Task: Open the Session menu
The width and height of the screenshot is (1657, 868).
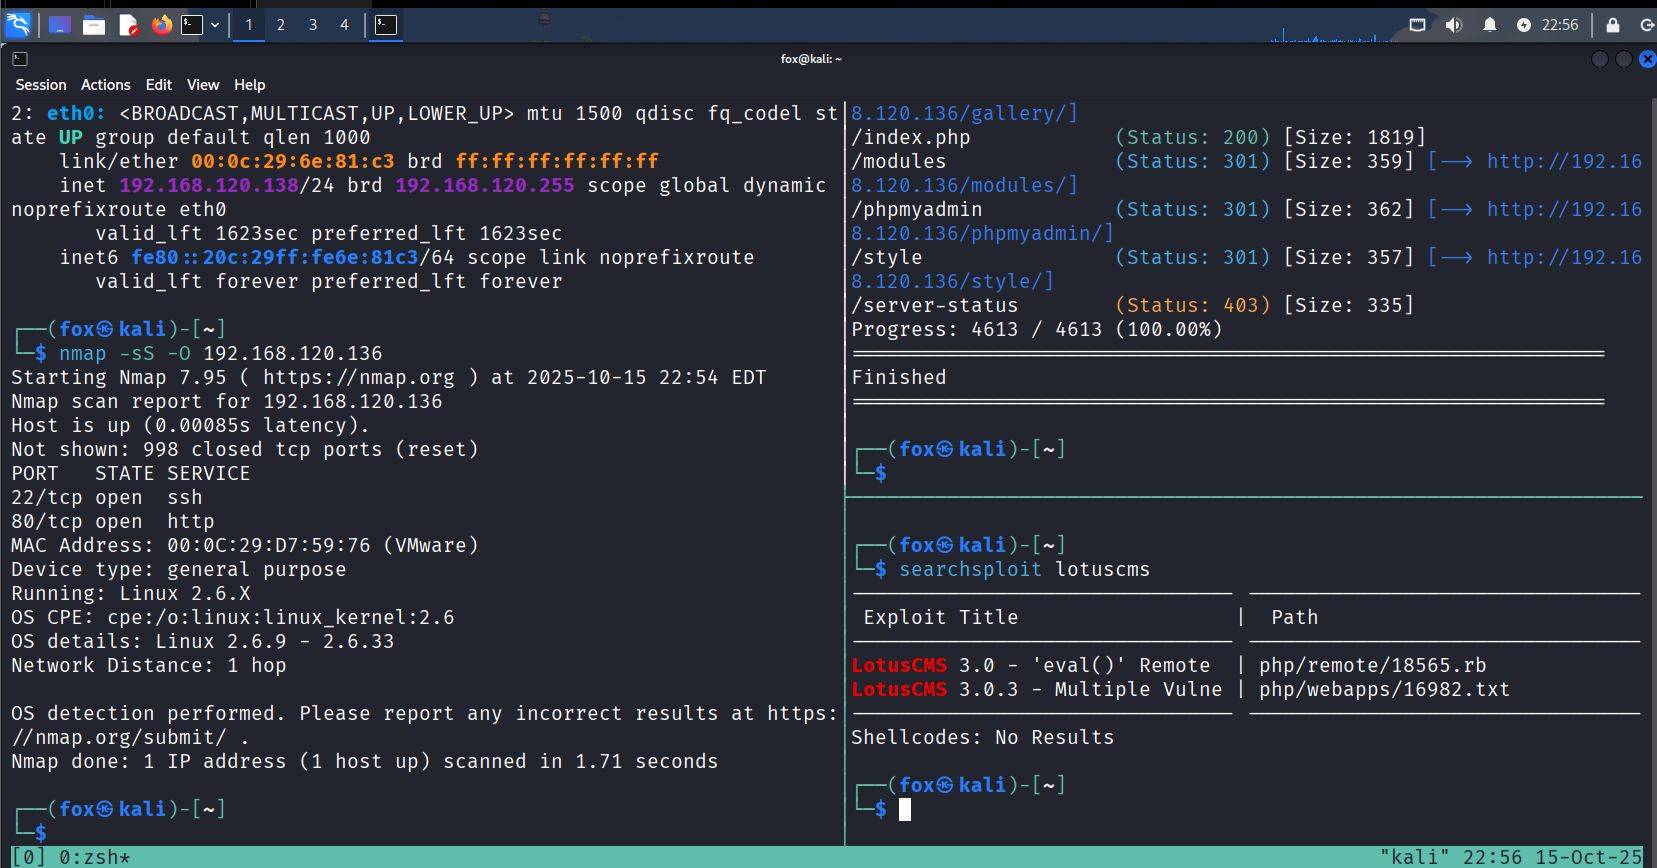Action: (41, 85)
